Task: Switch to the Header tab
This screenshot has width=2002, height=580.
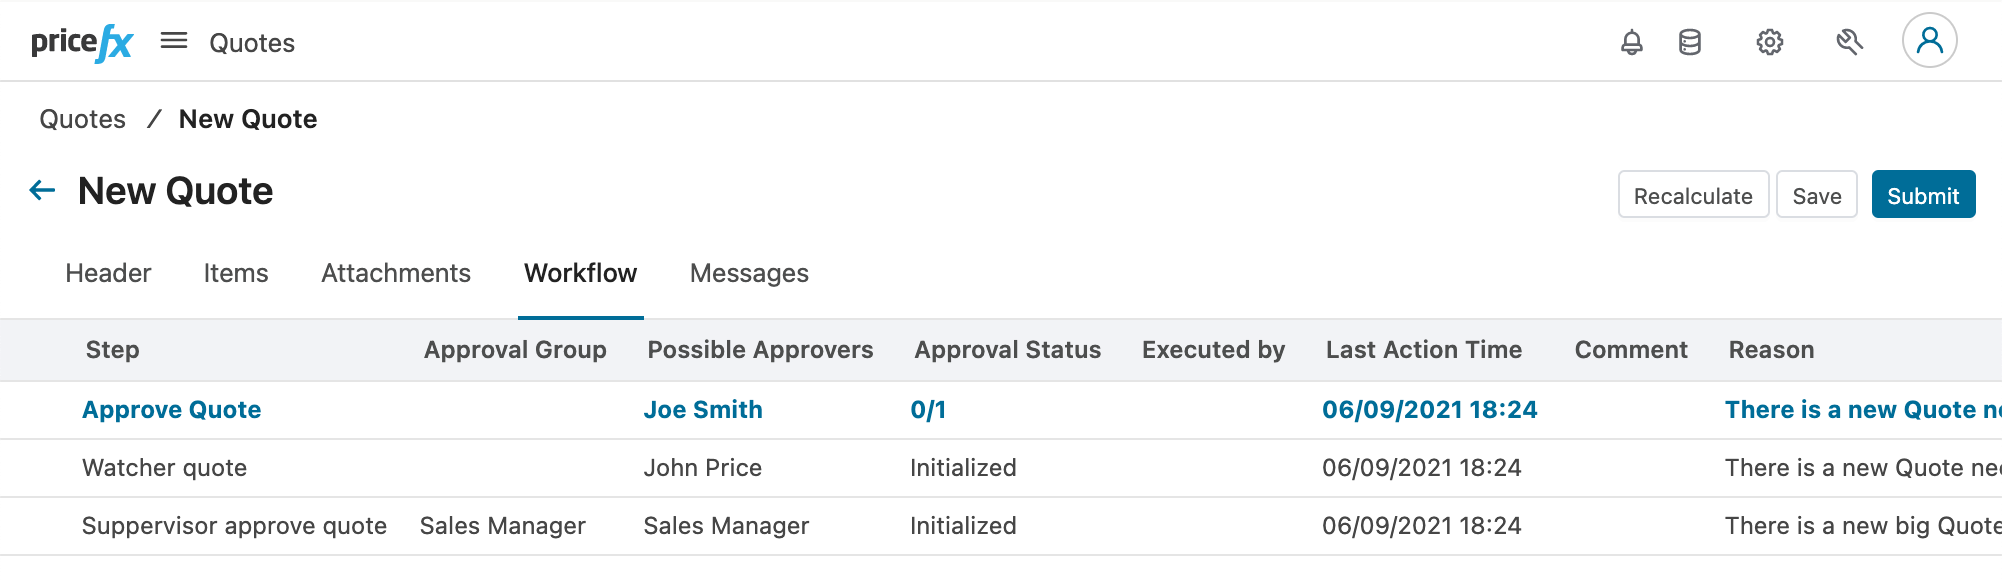Action: click(107, 273)
